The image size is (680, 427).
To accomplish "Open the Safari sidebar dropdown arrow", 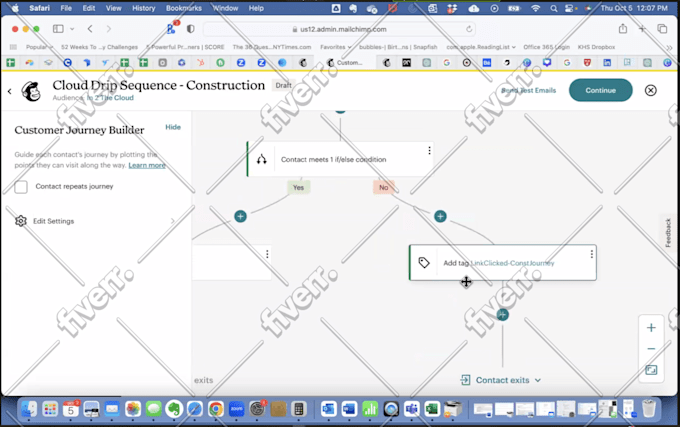I will 72,29.
